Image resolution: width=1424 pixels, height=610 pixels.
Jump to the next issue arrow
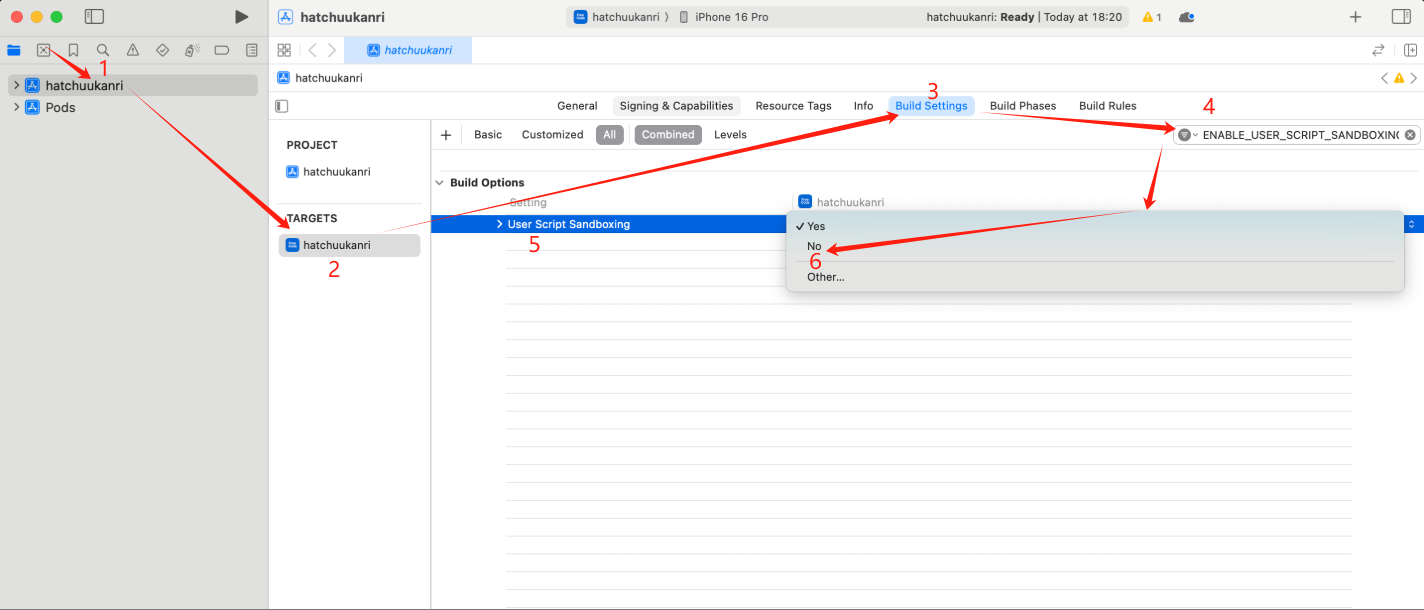pos(1414,78)
